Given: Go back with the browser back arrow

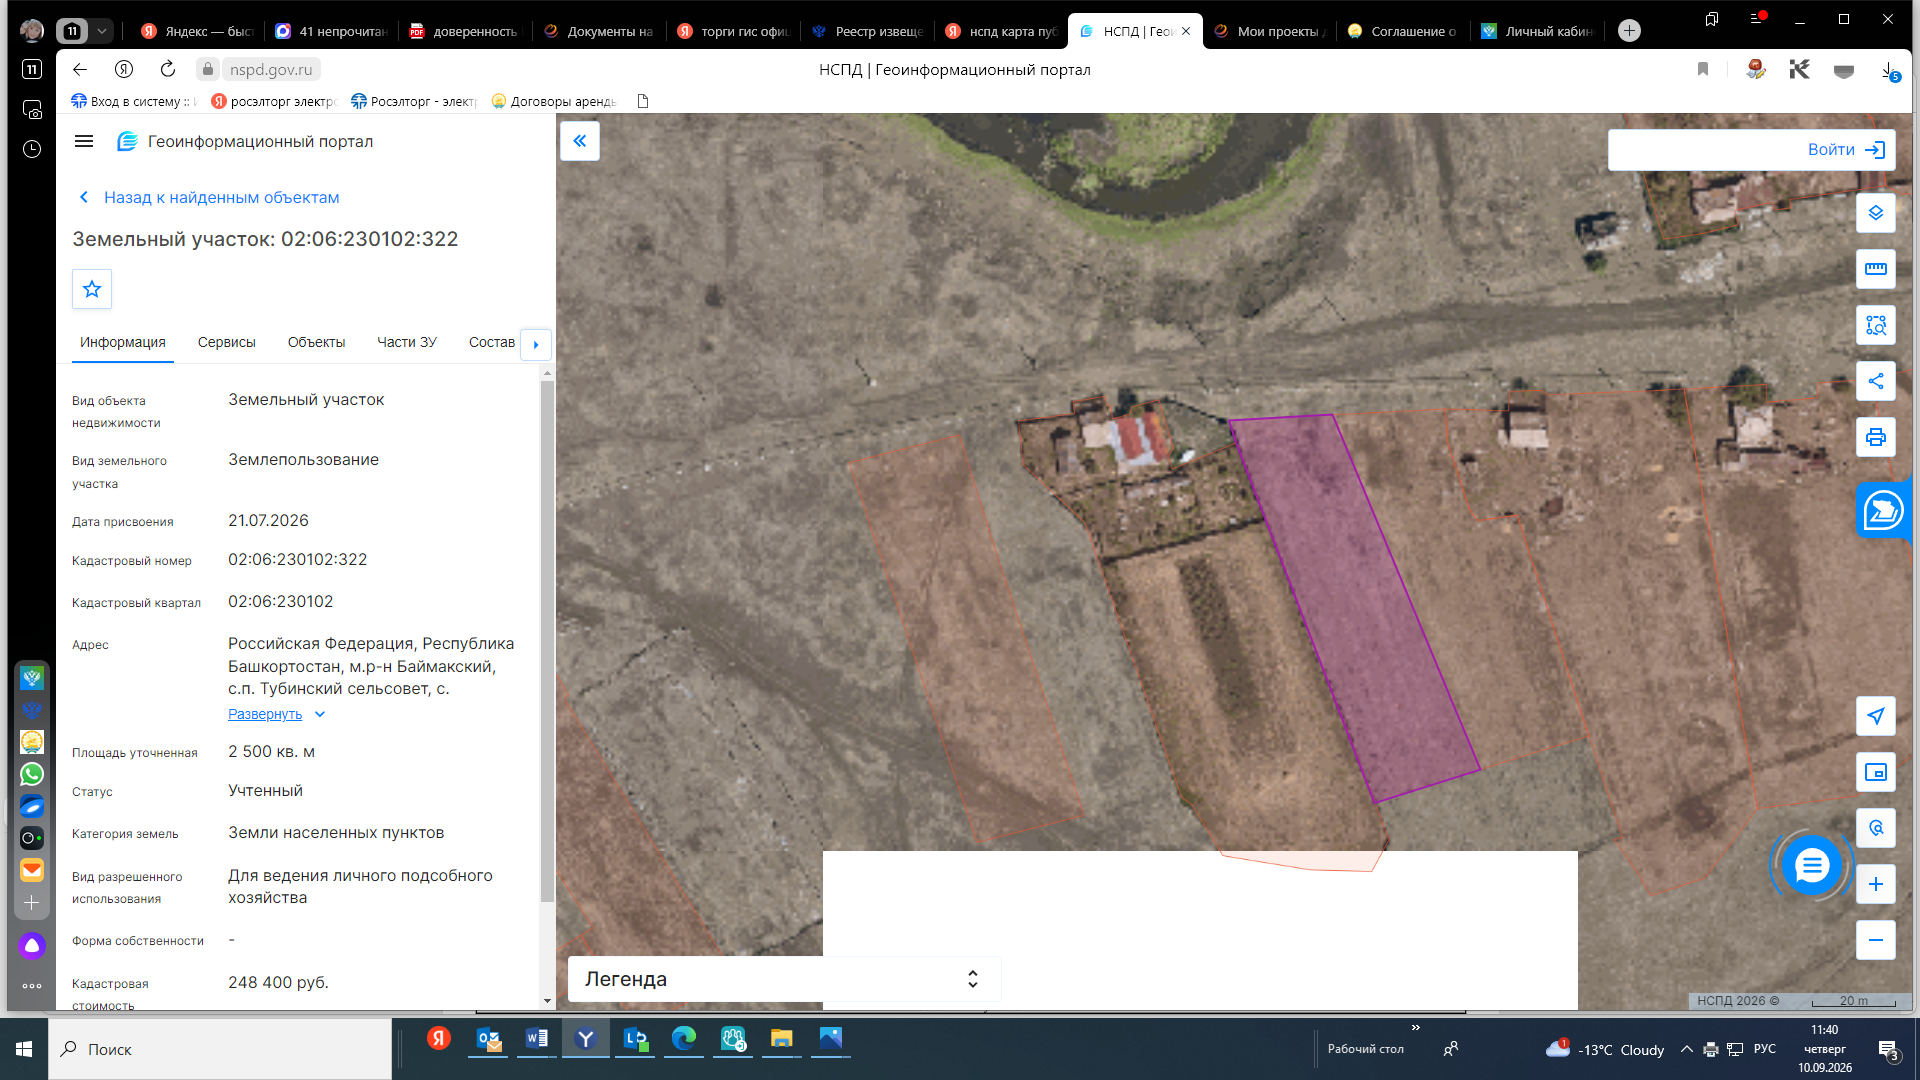Looking at the screenshot, I should tap(80, 69).
